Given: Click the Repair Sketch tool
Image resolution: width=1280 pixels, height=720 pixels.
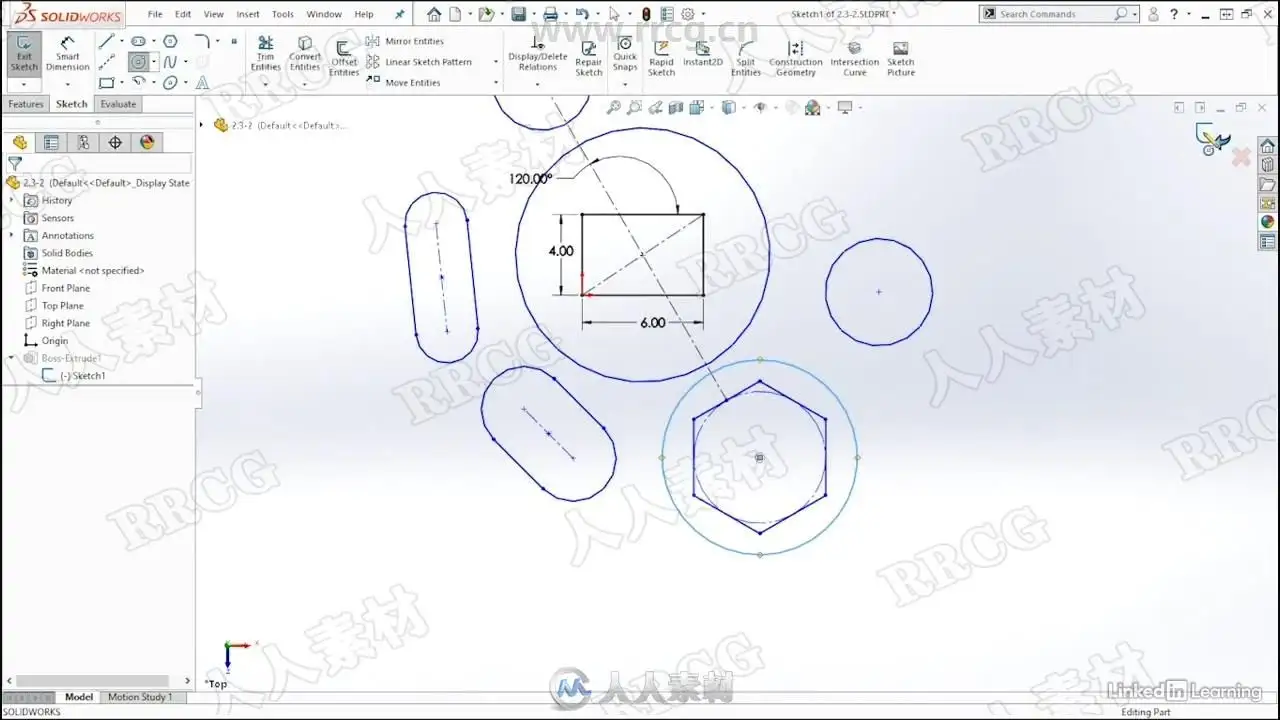Looking at the screenshot, I should pos(589,59).
